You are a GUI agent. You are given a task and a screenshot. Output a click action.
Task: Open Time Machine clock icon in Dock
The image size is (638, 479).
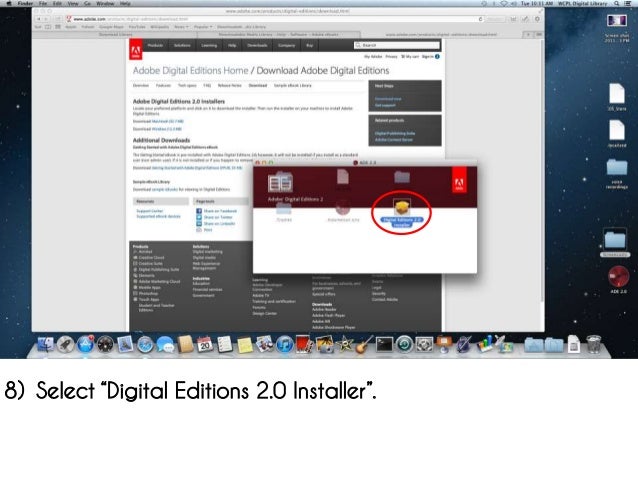(404, 345)
